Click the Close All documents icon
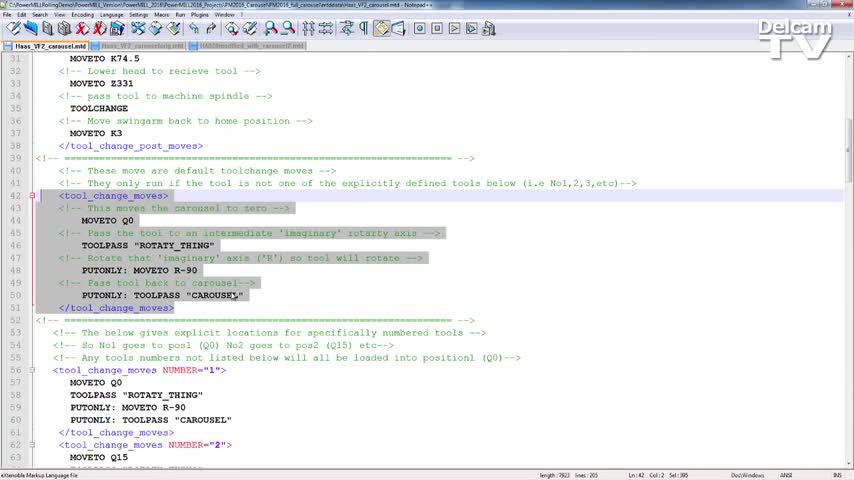854x480 pixels. 99,28
